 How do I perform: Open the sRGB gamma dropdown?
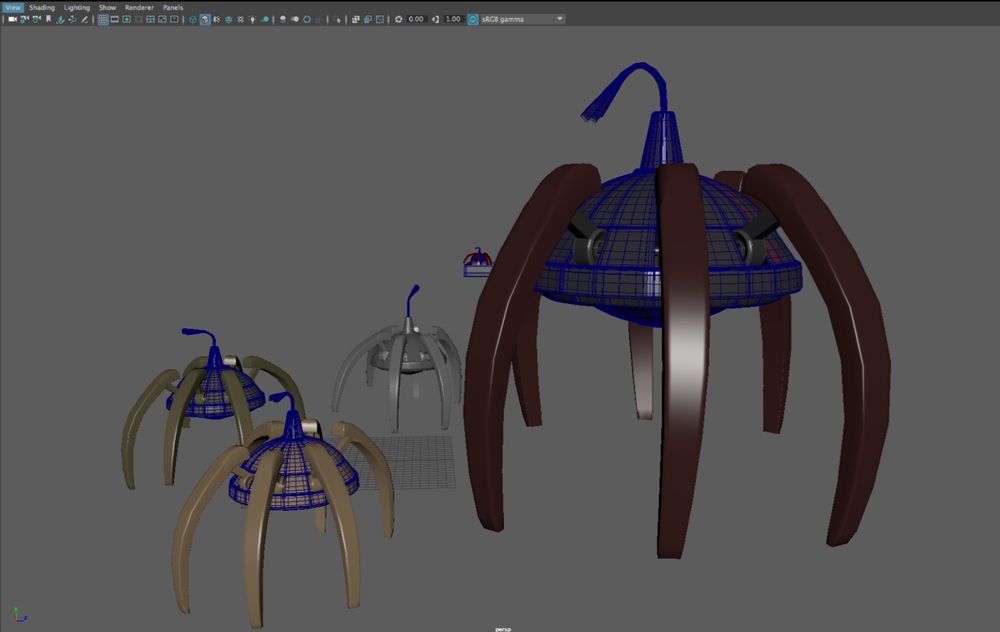(x=522, y=19)
